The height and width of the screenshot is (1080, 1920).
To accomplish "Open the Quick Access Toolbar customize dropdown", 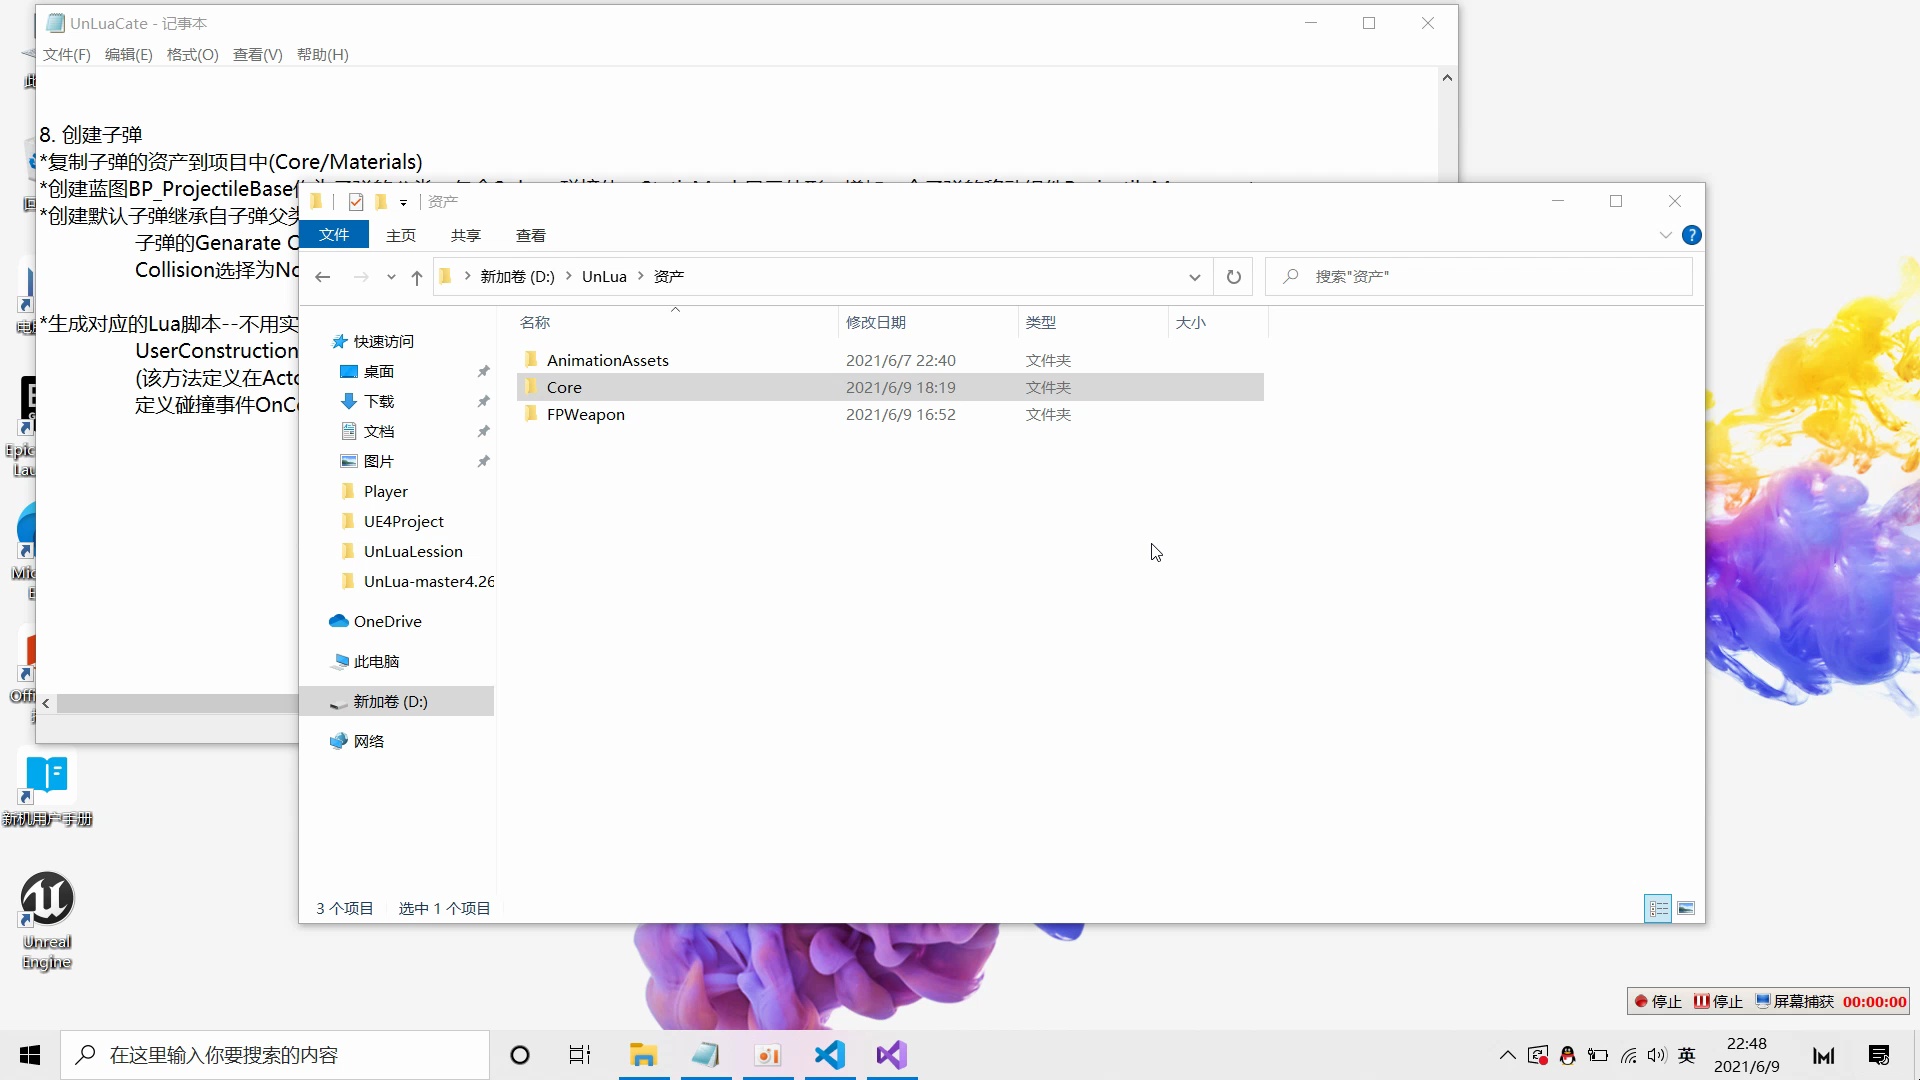I will pyautogui.click(x=404, y=201).
